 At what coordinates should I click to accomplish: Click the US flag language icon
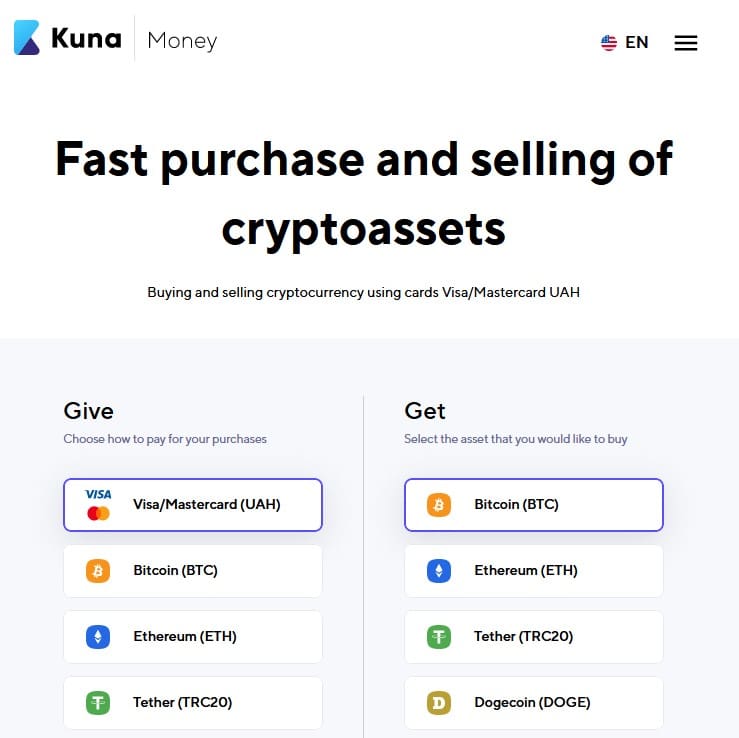point(608,42)
